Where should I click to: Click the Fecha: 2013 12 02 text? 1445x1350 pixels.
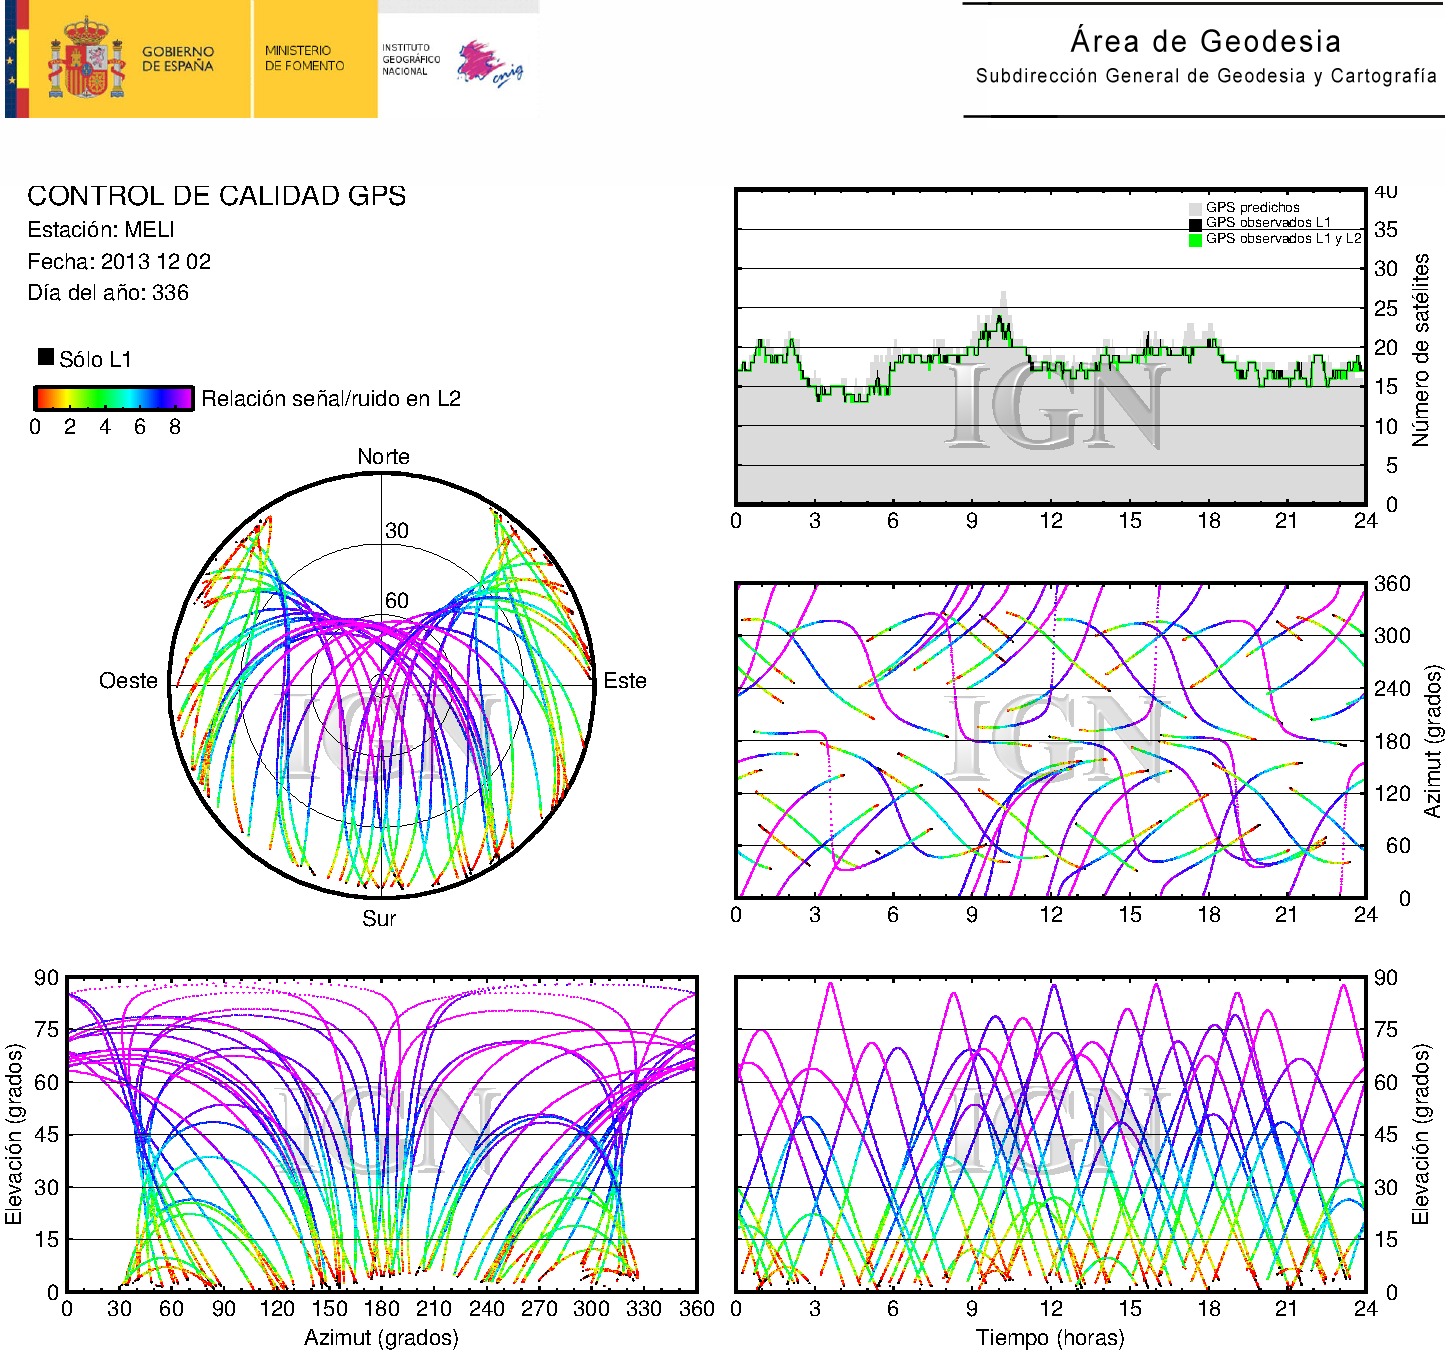tap(119, 262)
